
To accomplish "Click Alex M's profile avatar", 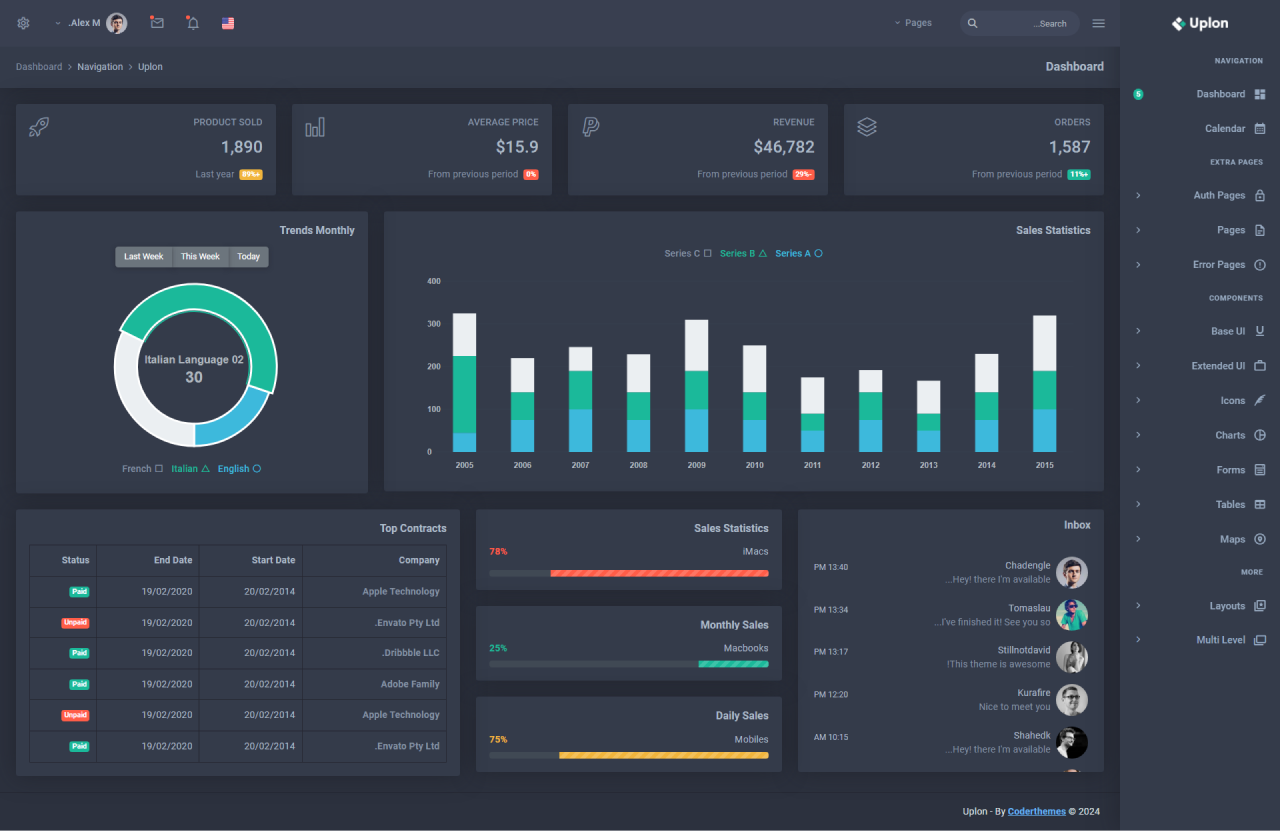I will click(x=117, y=23).
